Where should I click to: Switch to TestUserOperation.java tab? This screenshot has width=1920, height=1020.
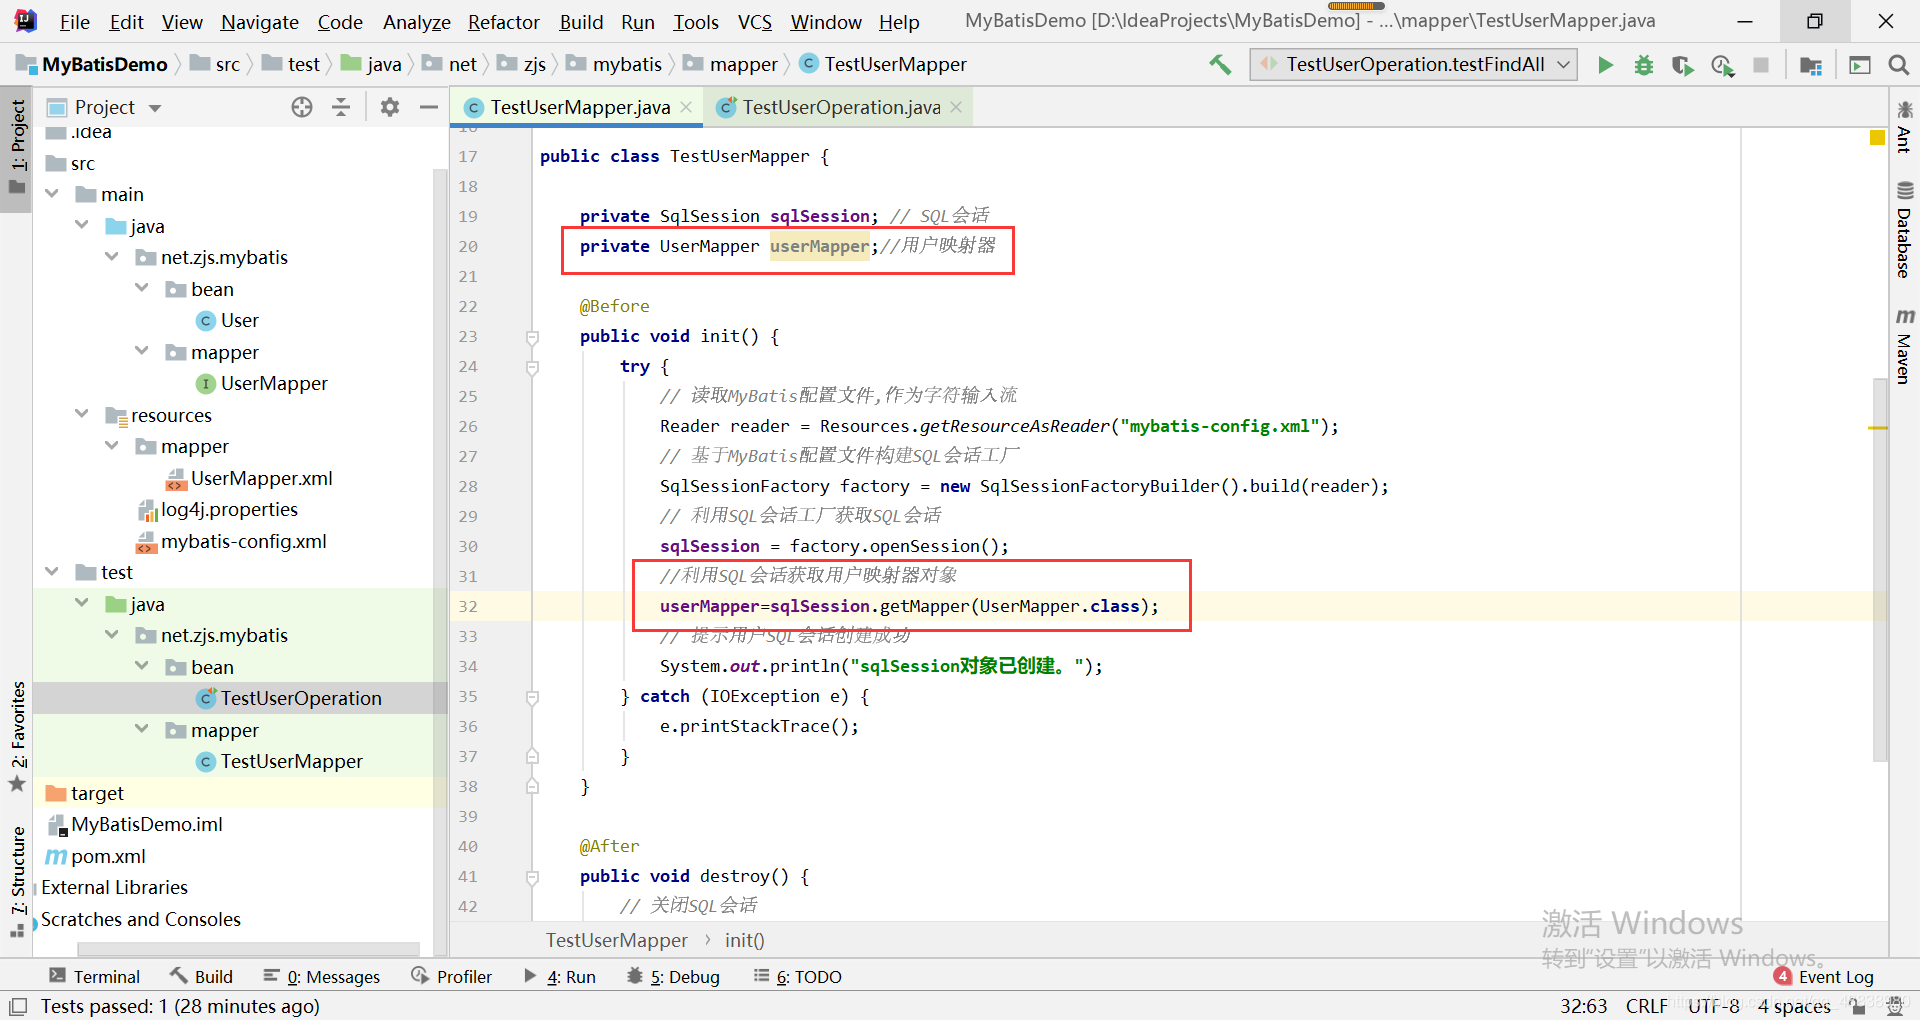[840, 107]
